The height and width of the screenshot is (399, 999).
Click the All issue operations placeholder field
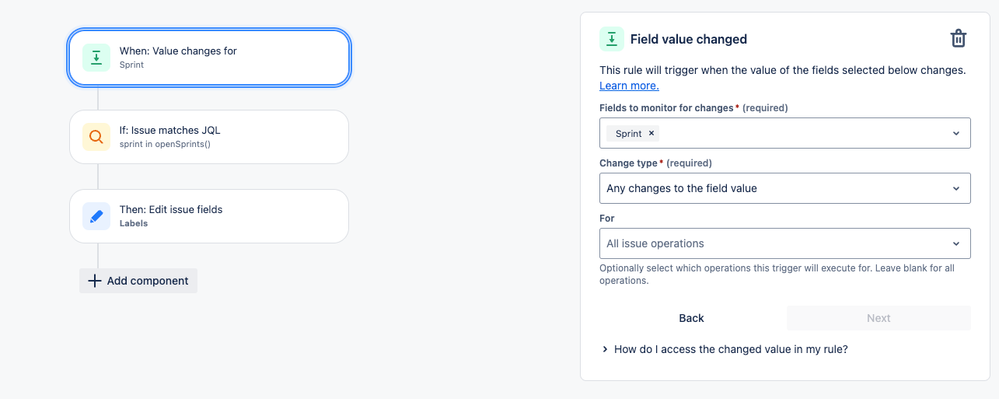pos(655,243)
